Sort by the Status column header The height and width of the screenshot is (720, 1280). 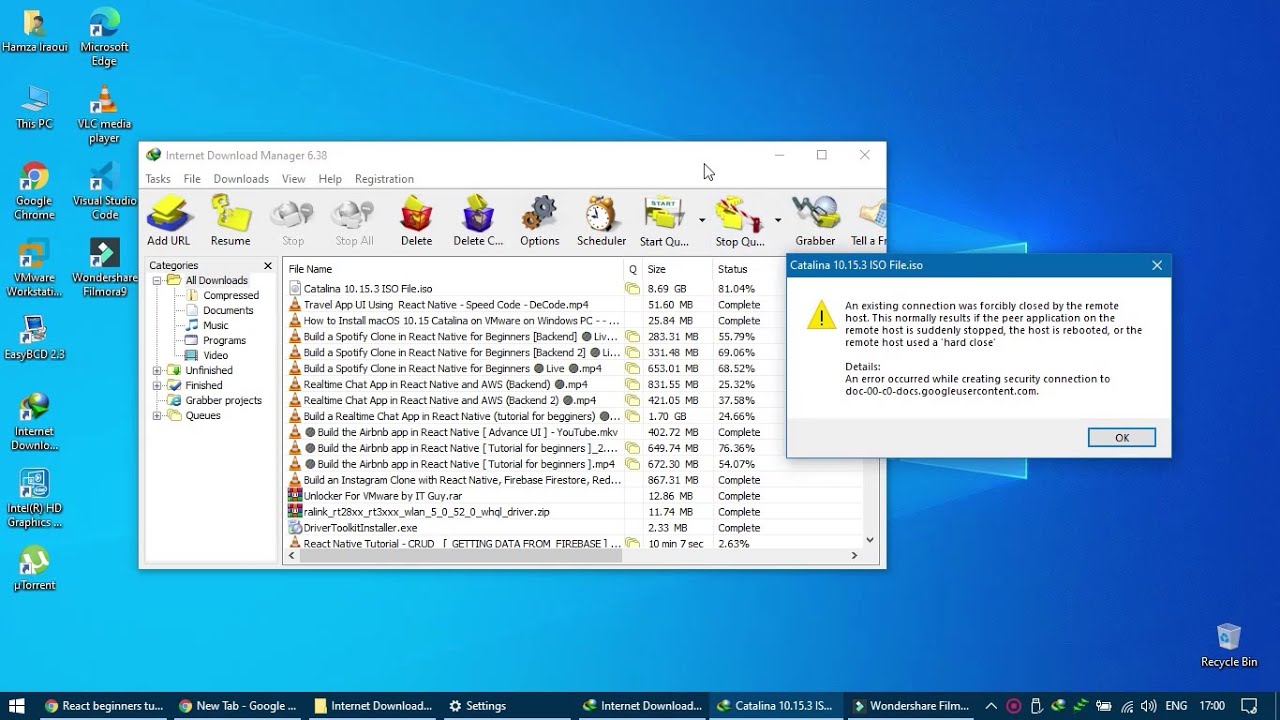coord(748,269)
